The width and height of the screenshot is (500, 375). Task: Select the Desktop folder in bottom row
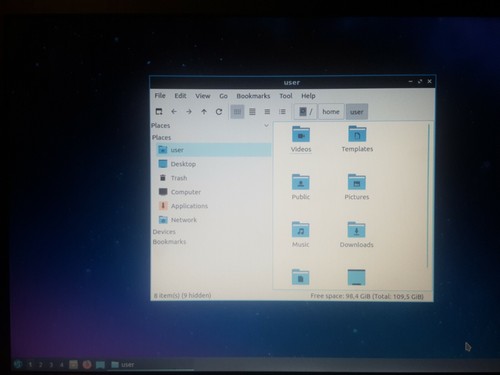(356, 277)
